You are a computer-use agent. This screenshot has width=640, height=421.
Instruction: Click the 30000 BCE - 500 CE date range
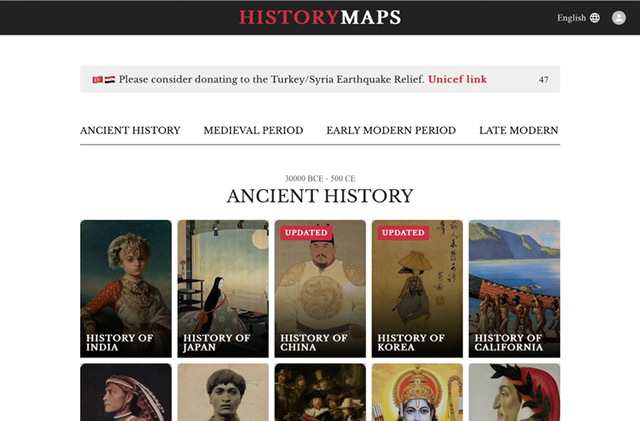(320, 178)
